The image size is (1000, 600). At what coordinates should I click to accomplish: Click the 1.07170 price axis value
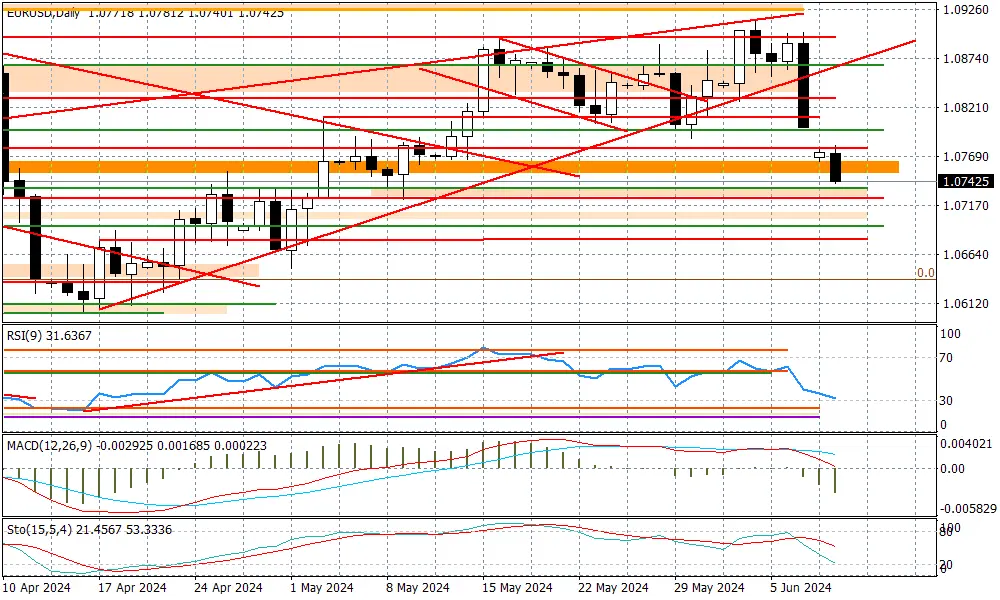pyautogui.click(x=966, y=205)
